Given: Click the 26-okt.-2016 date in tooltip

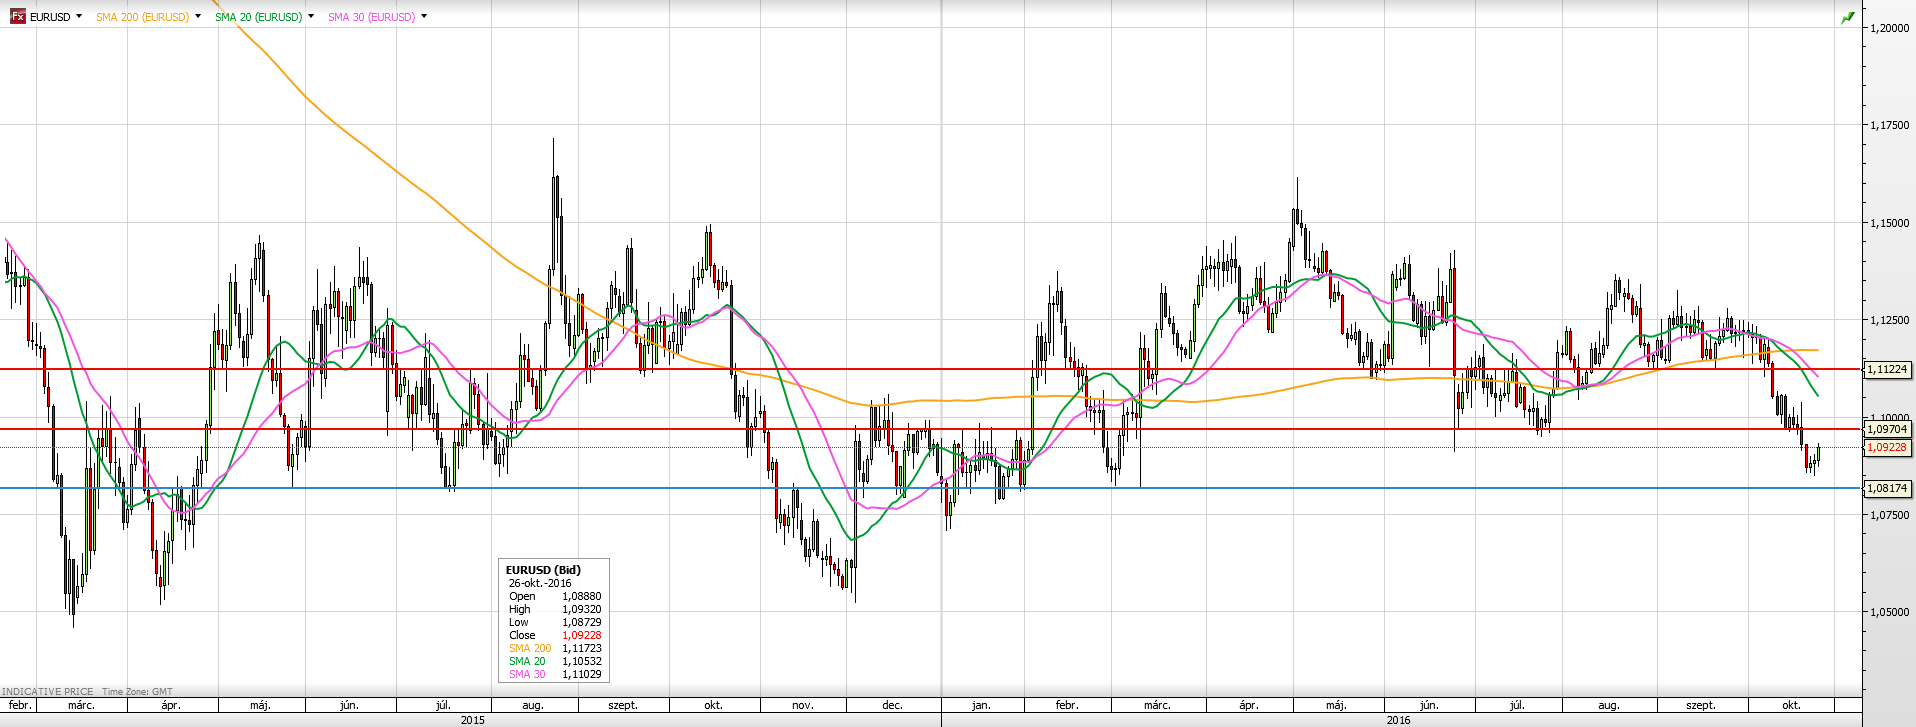Looking at the screenshot, I should 540,583.
